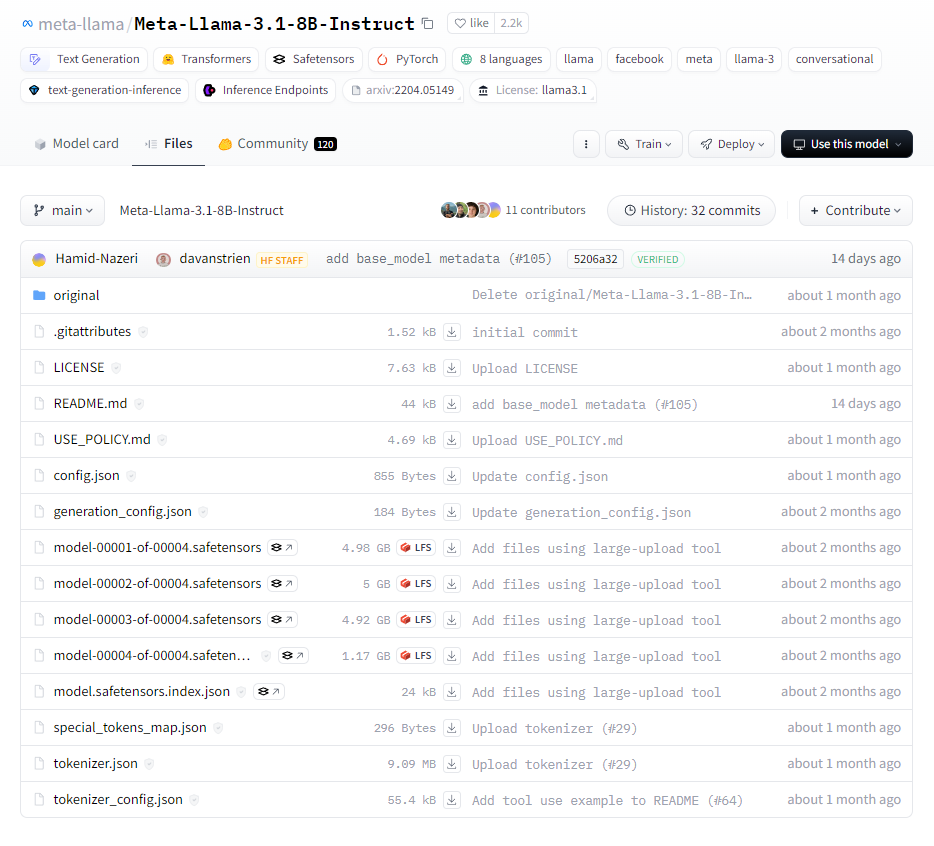Switch to the Model card tab

point(76,144)
